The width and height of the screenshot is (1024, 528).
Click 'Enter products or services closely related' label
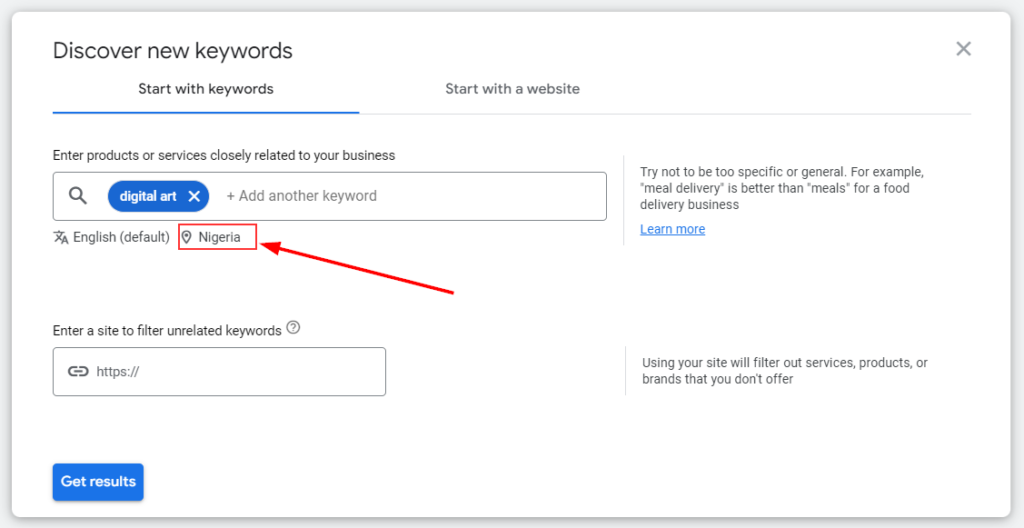pyautogui.click(x=224, y=156)
